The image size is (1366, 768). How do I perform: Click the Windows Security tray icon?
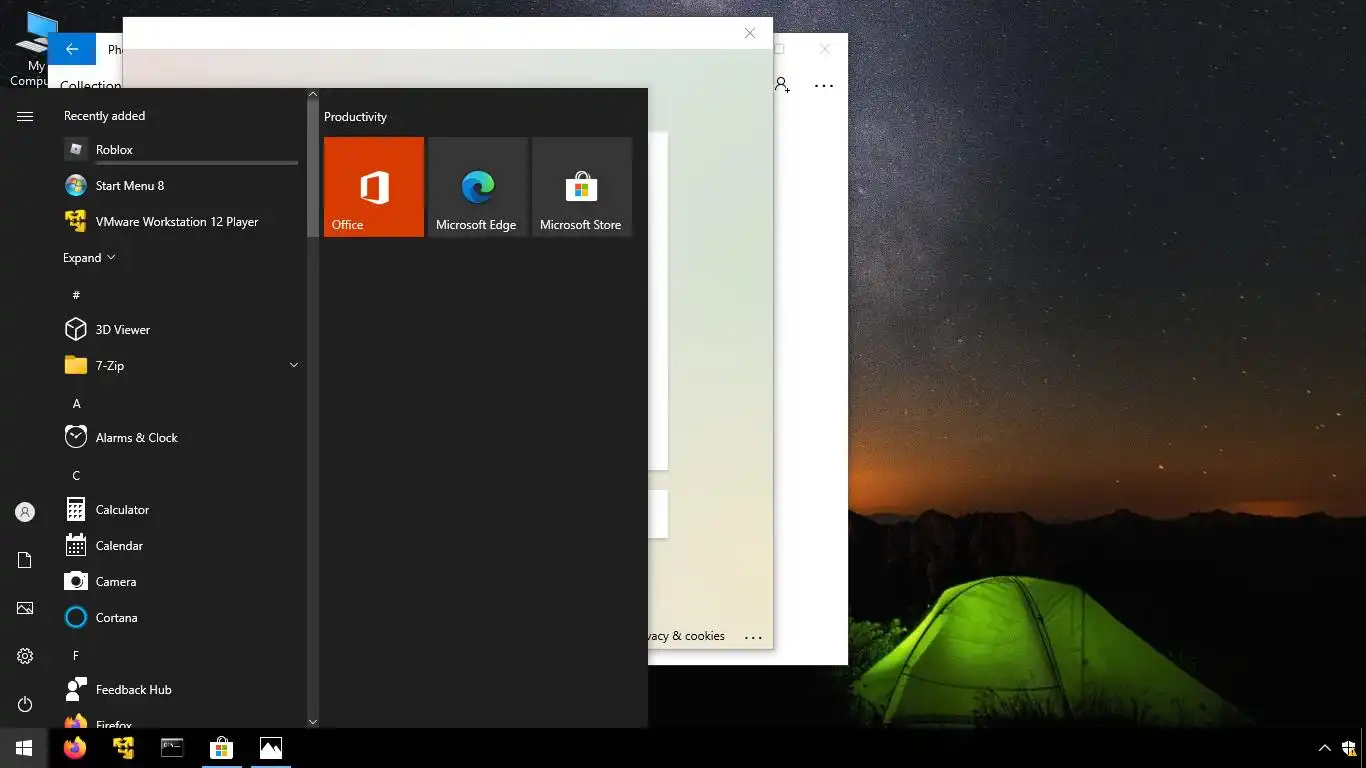(1350, 748)
